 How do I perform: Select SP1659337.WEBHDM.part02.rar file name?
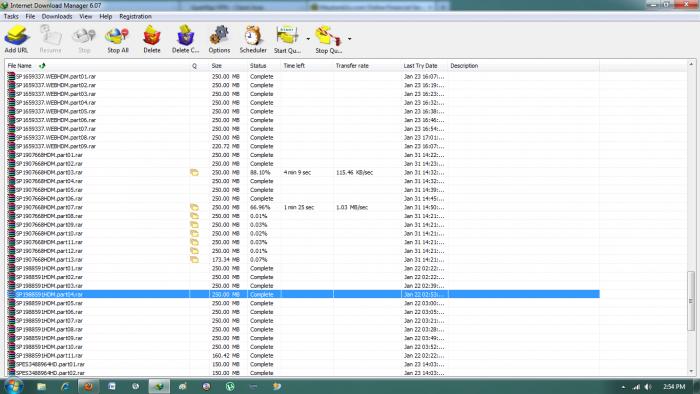[x=56, y=85]
